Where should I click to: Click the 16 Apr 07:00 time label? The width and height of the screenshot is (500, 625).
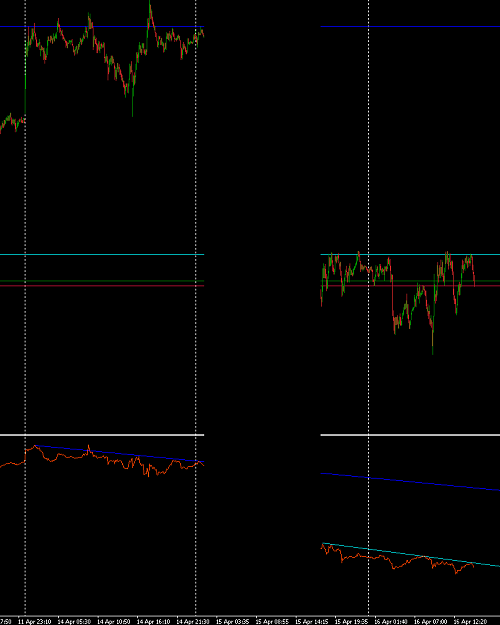[x=431, y=621]
